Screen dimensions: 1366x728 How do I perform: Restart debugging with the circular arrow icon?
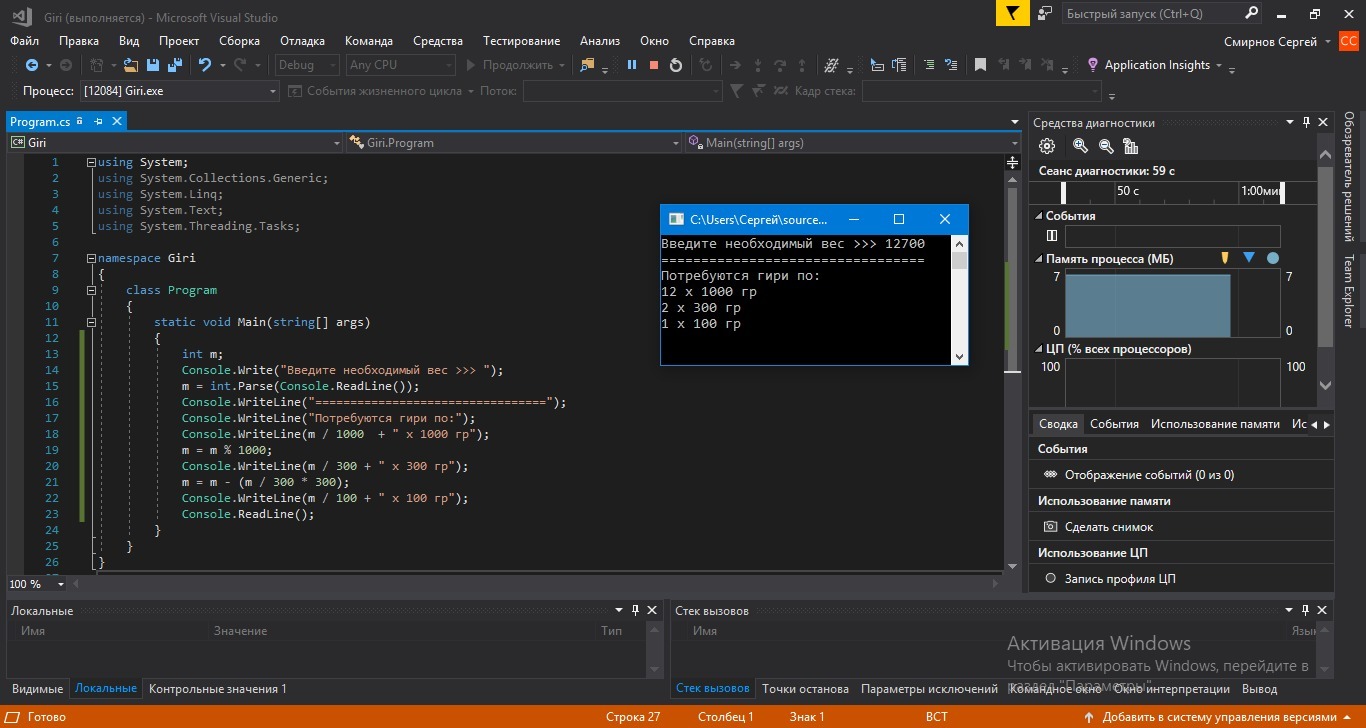(x=676, y=65)
